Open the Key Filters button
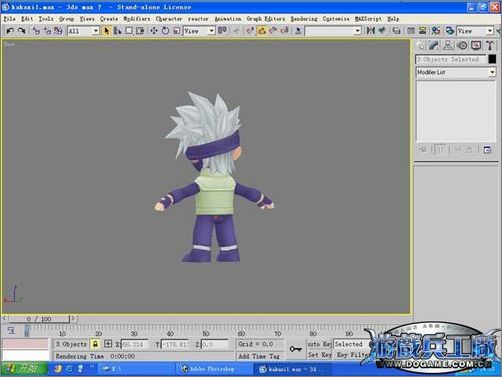The image size is (502, 377). (352, 355)
